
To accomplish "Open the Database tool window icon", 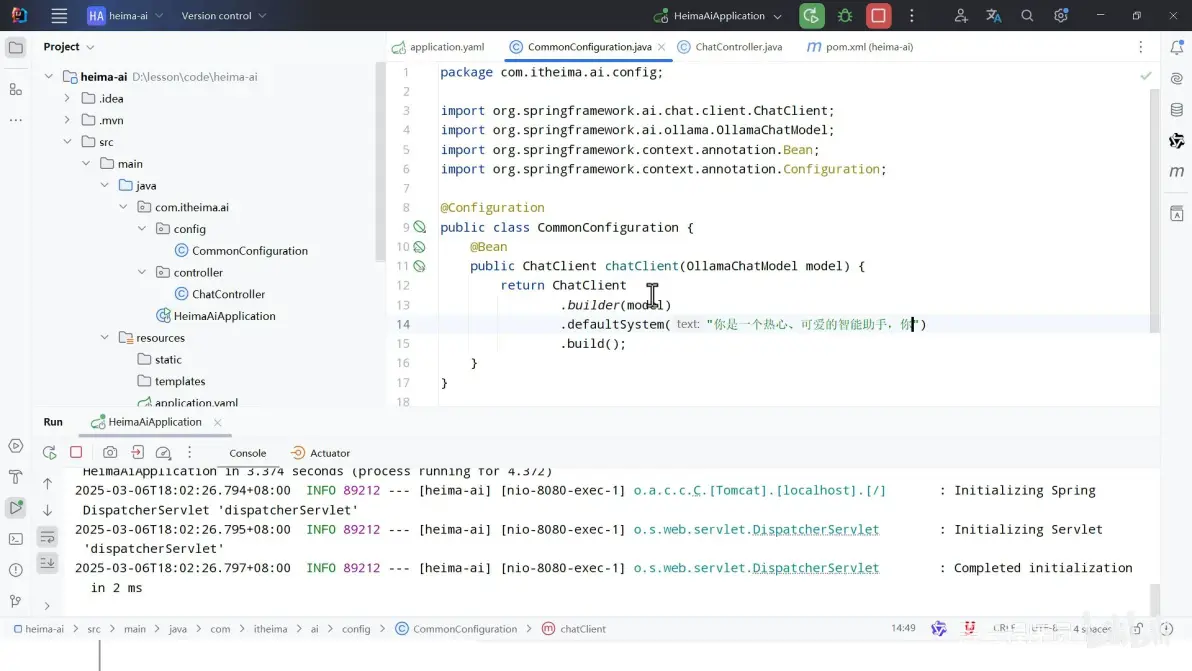I will coord(1176,109).
